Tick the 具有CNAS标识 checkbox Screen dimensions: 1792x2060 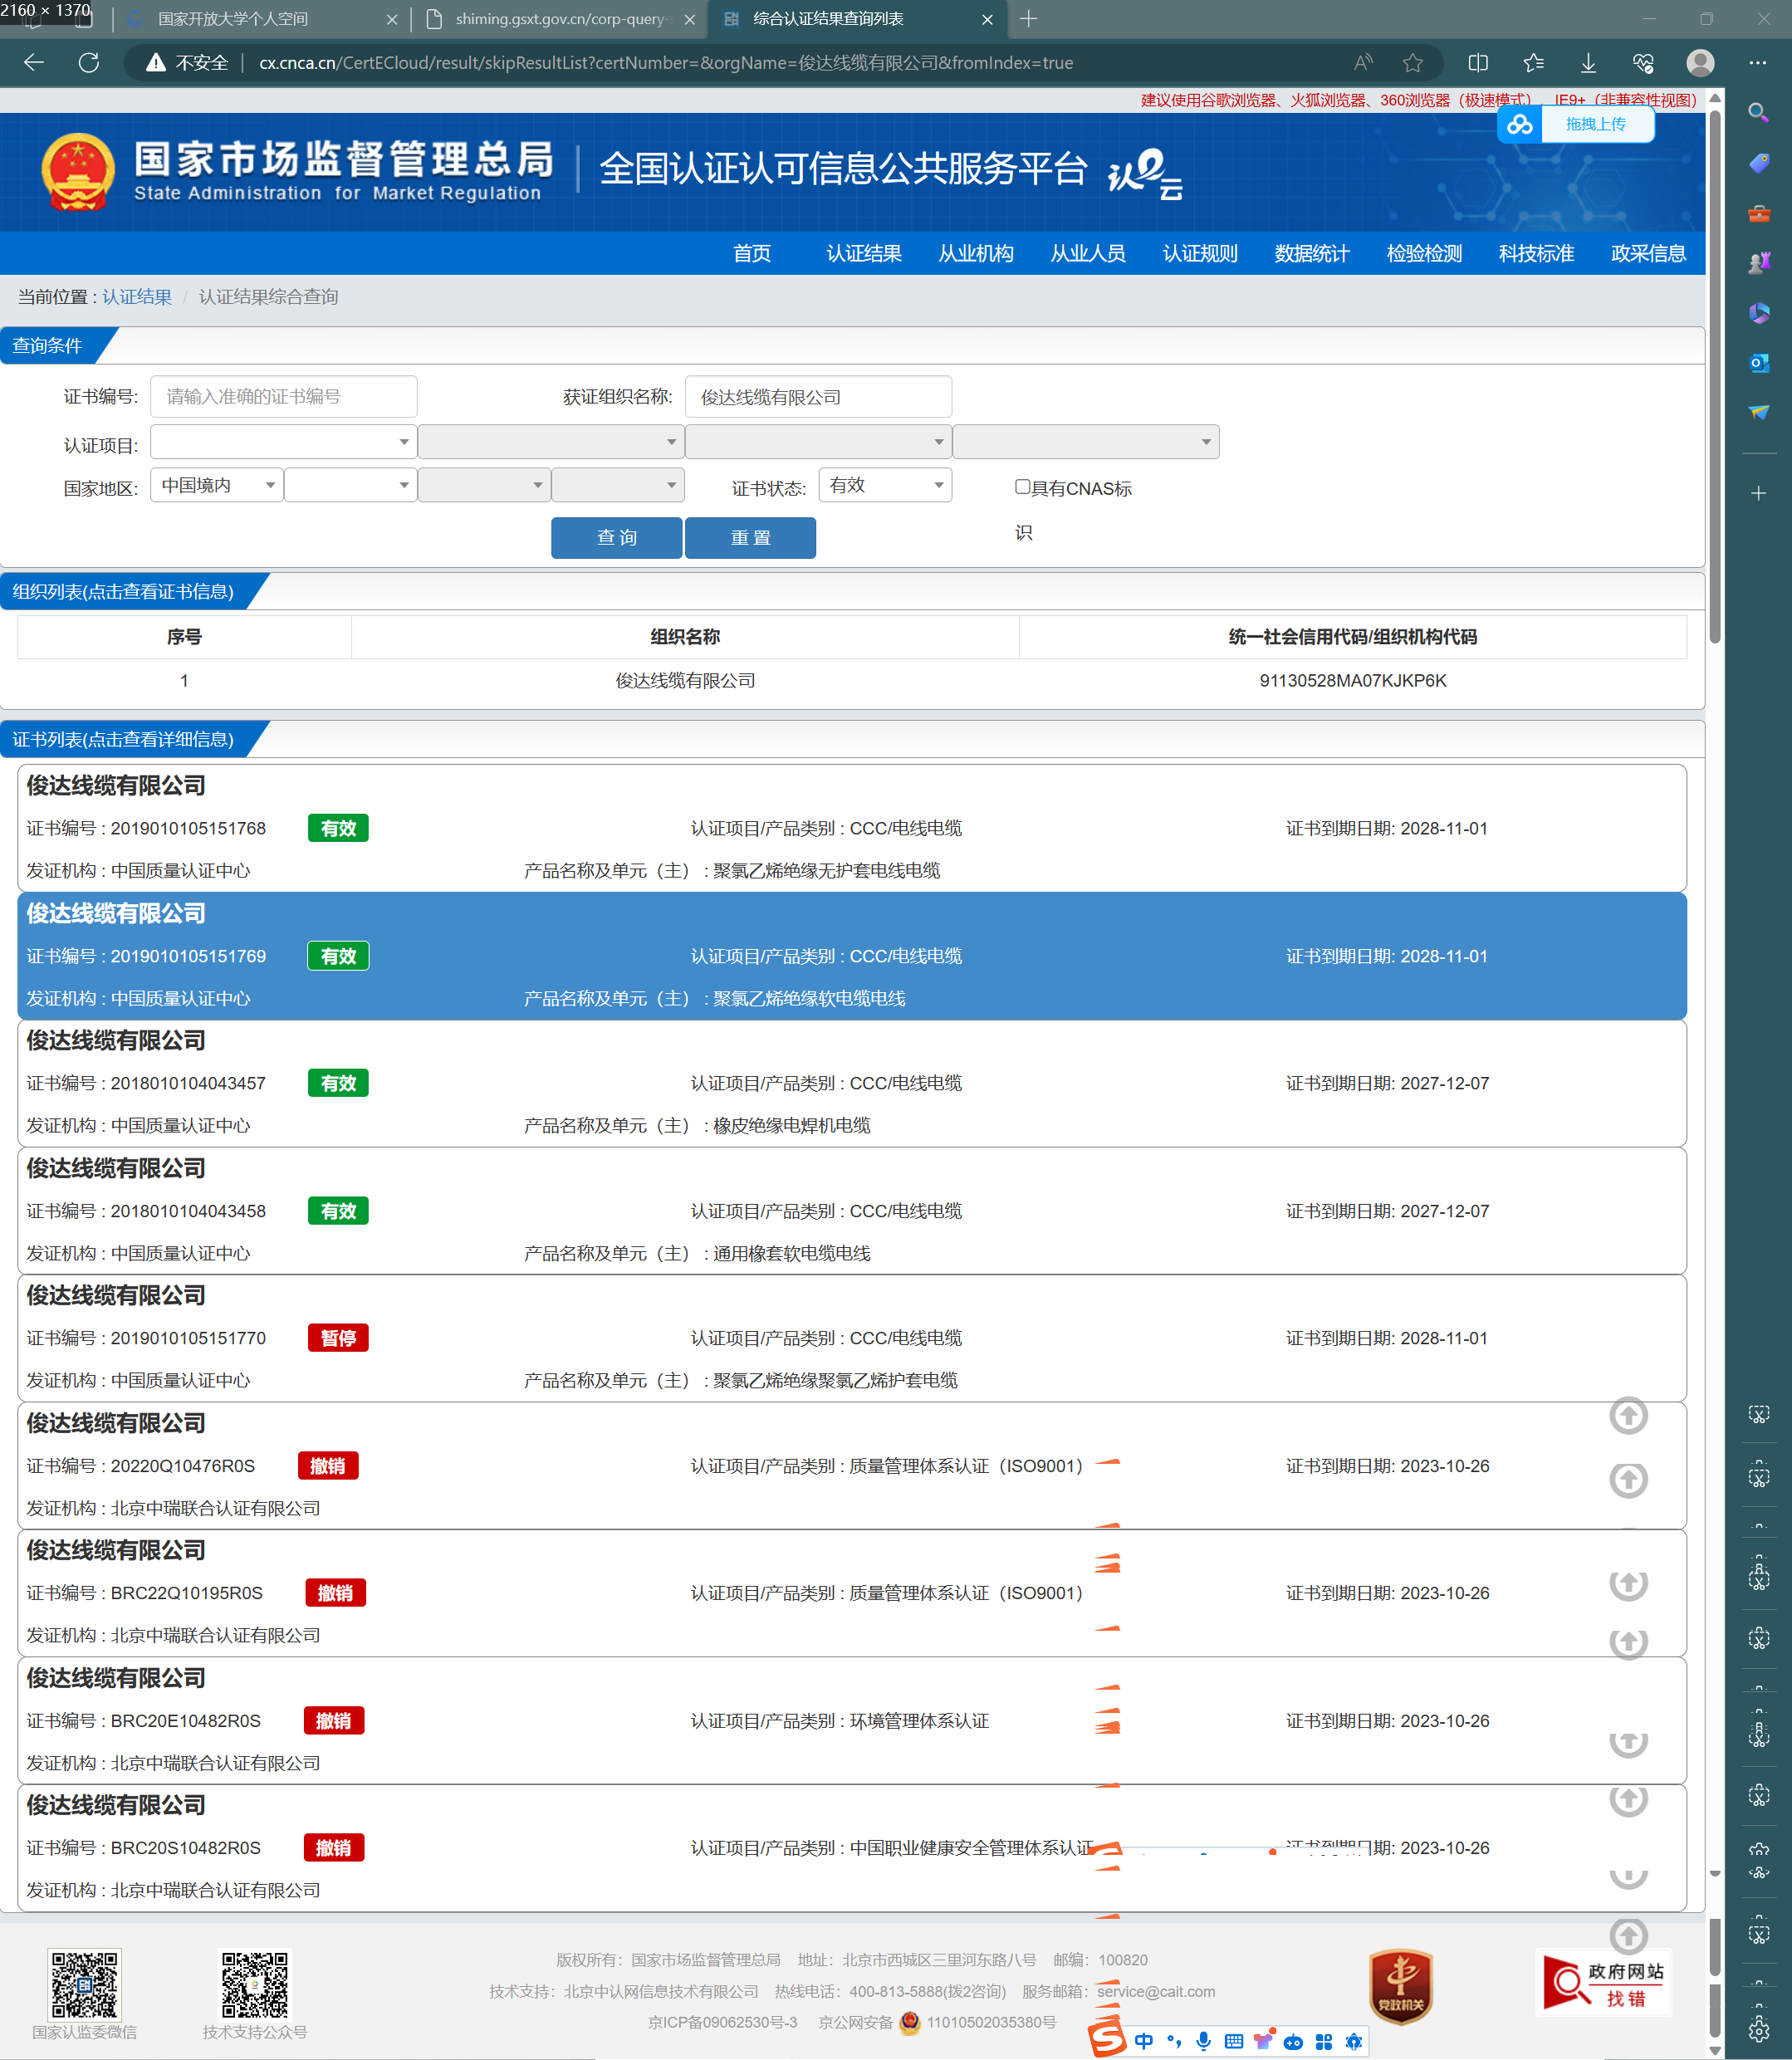(1022, 487)
